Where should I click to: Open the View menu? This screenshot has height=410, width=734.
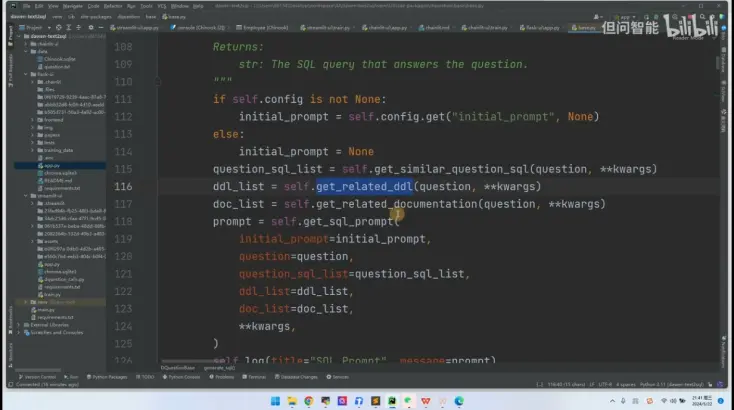[53, 6]
